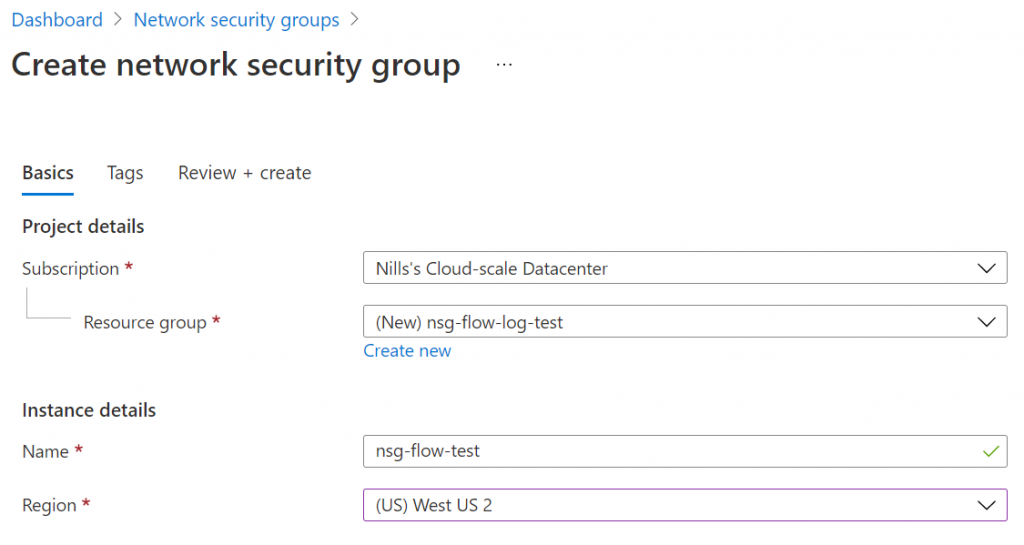This screenshot has height=545, width=1024.
Task: Open the Subscription dropdown showing Nills's Cloud-scale Datacenter
Action: click(x=670, y=268)
